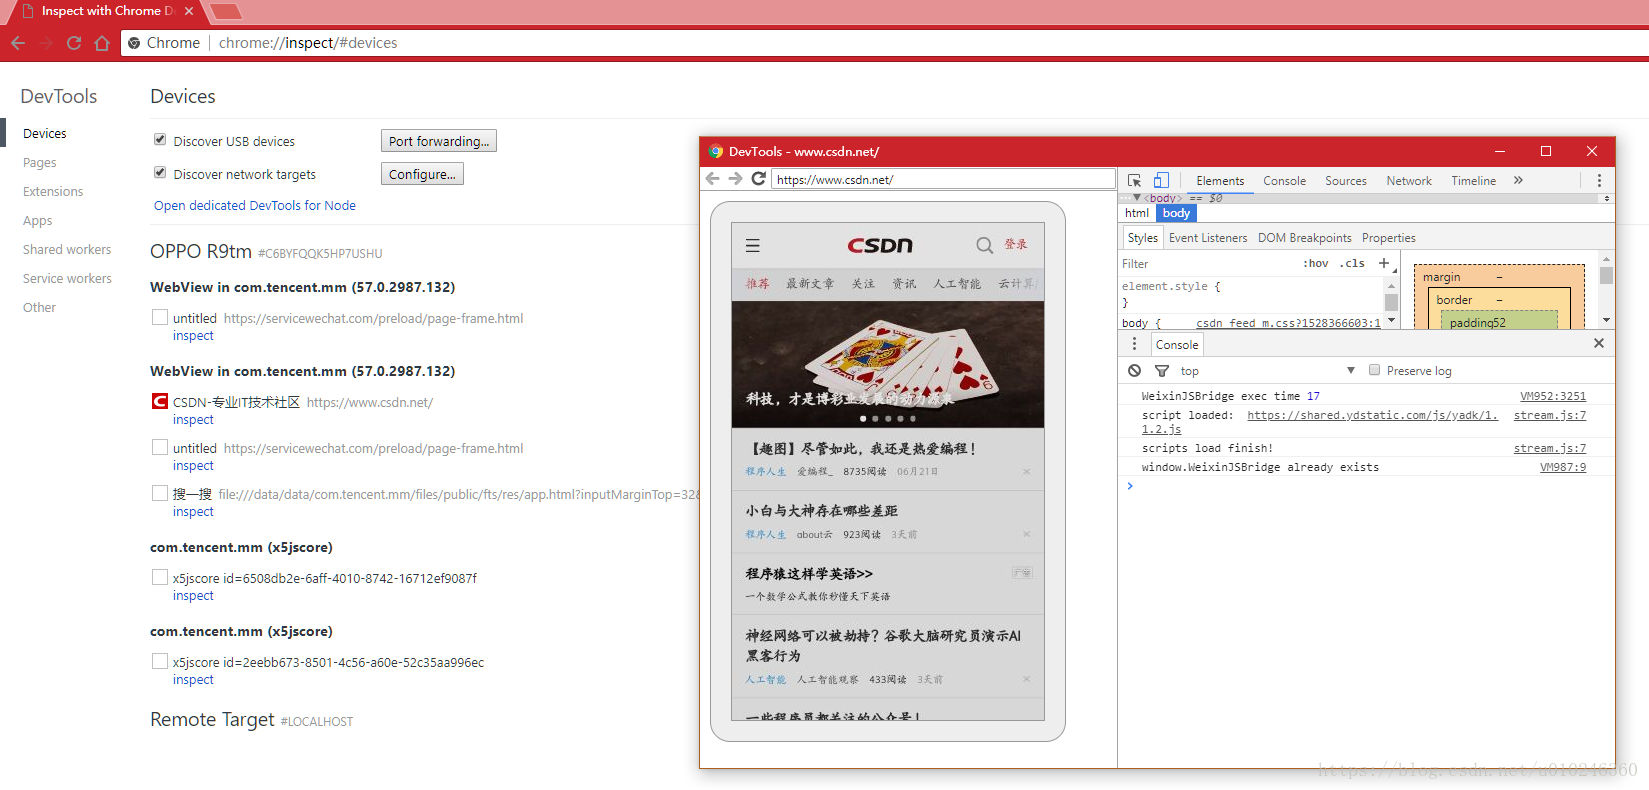Viewport: 1649px width, 790px height.
Task: Open VM952:3251 source link in console
Action: pos(1553,396)
